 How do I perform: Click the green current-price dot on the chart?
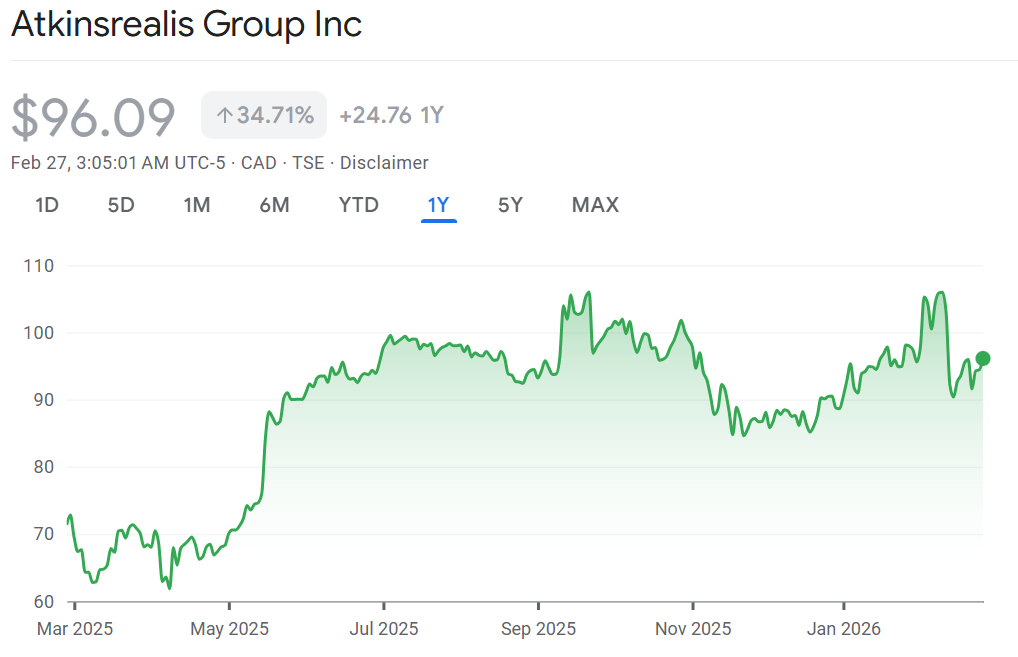click(x=982, y=358)
